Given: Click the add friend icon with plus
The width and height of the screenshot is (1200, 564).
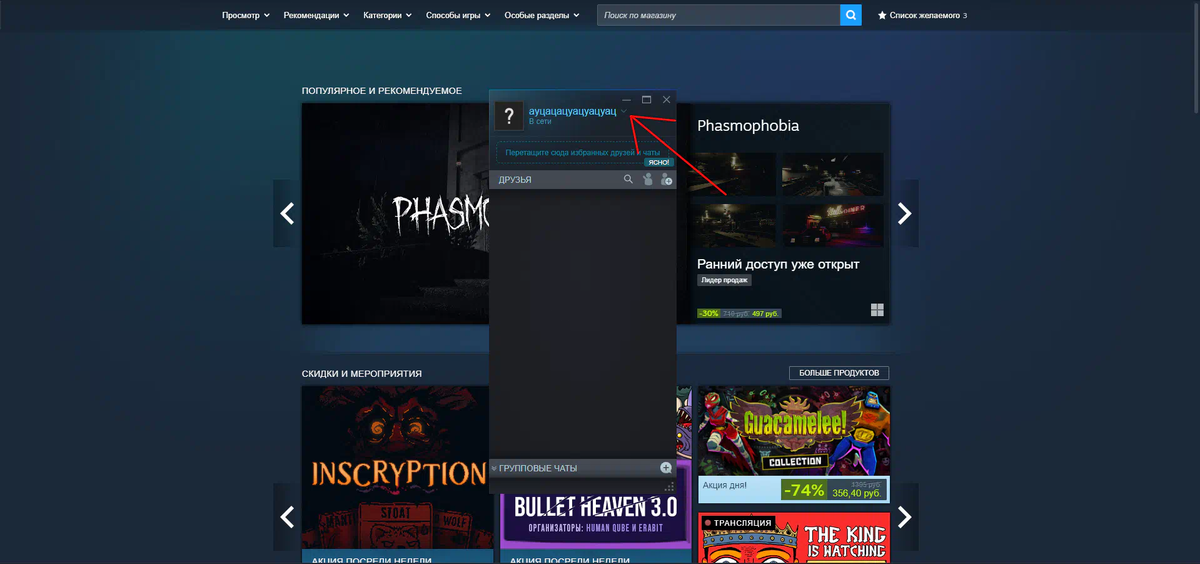Looking at the screenshot, I should (666, 179).
